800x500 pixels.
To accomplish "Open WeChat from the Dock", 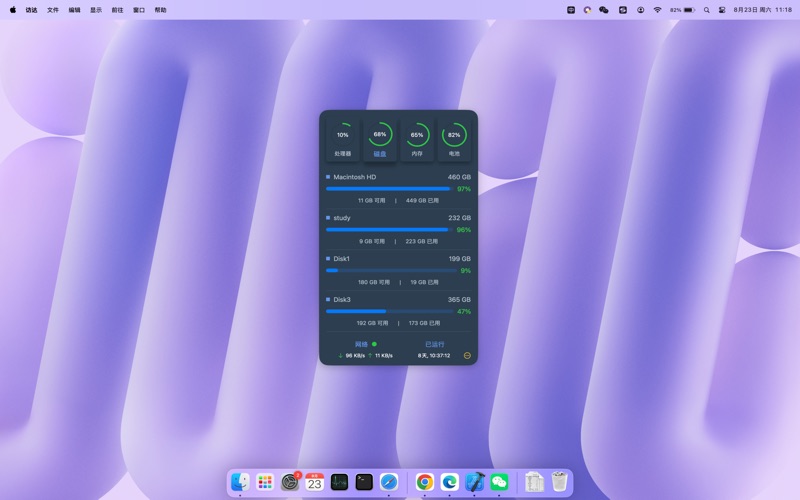I will pyautogui.click(x=499, y=482).
